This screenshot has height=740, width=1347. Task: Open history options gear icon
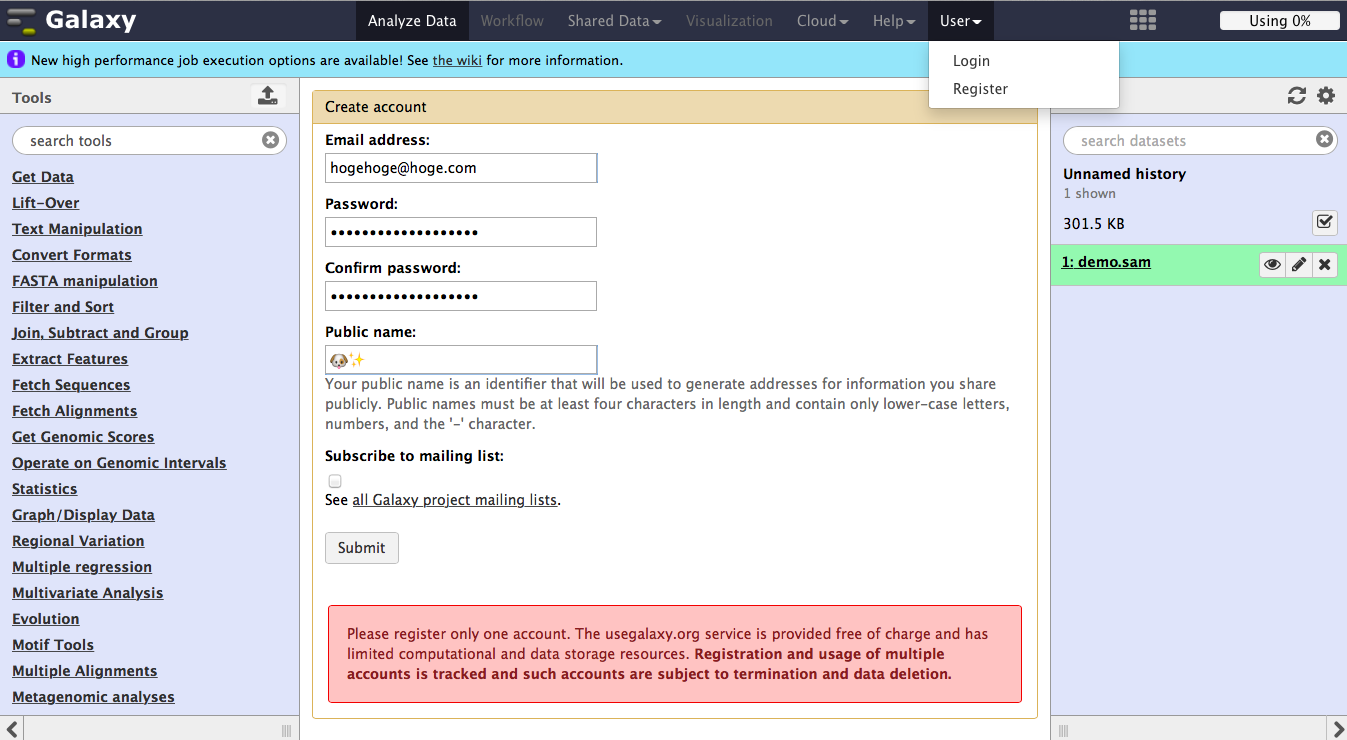(x=1326, y=96)
